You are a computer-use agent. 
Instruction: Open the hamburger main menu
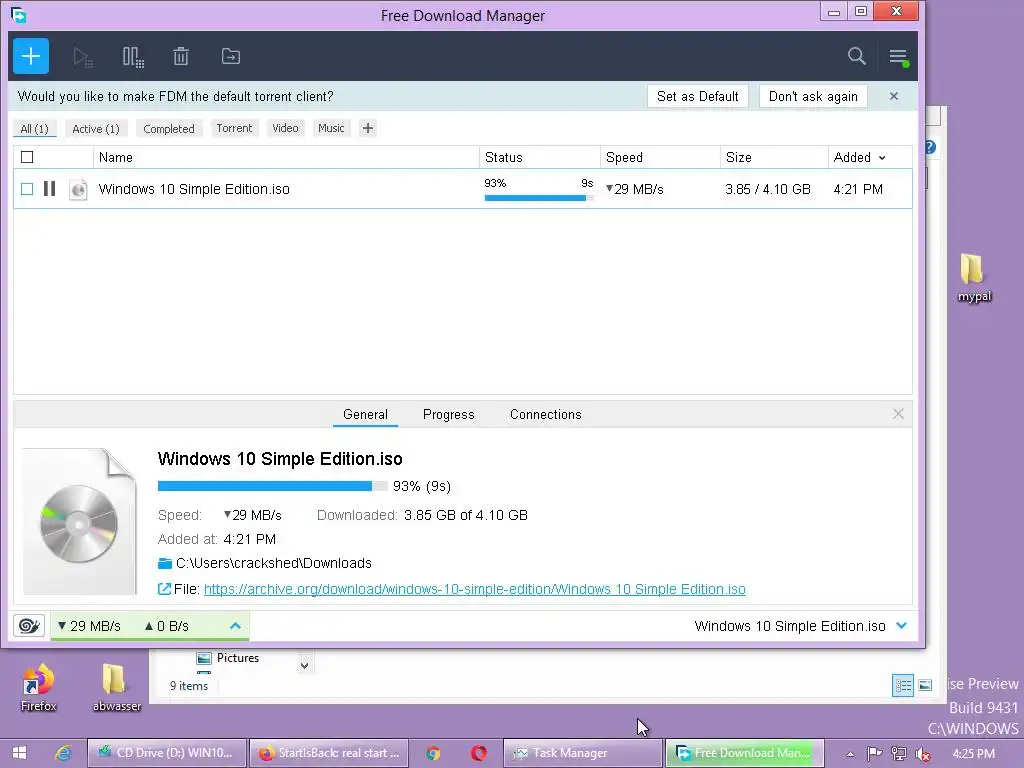(899, 57)
